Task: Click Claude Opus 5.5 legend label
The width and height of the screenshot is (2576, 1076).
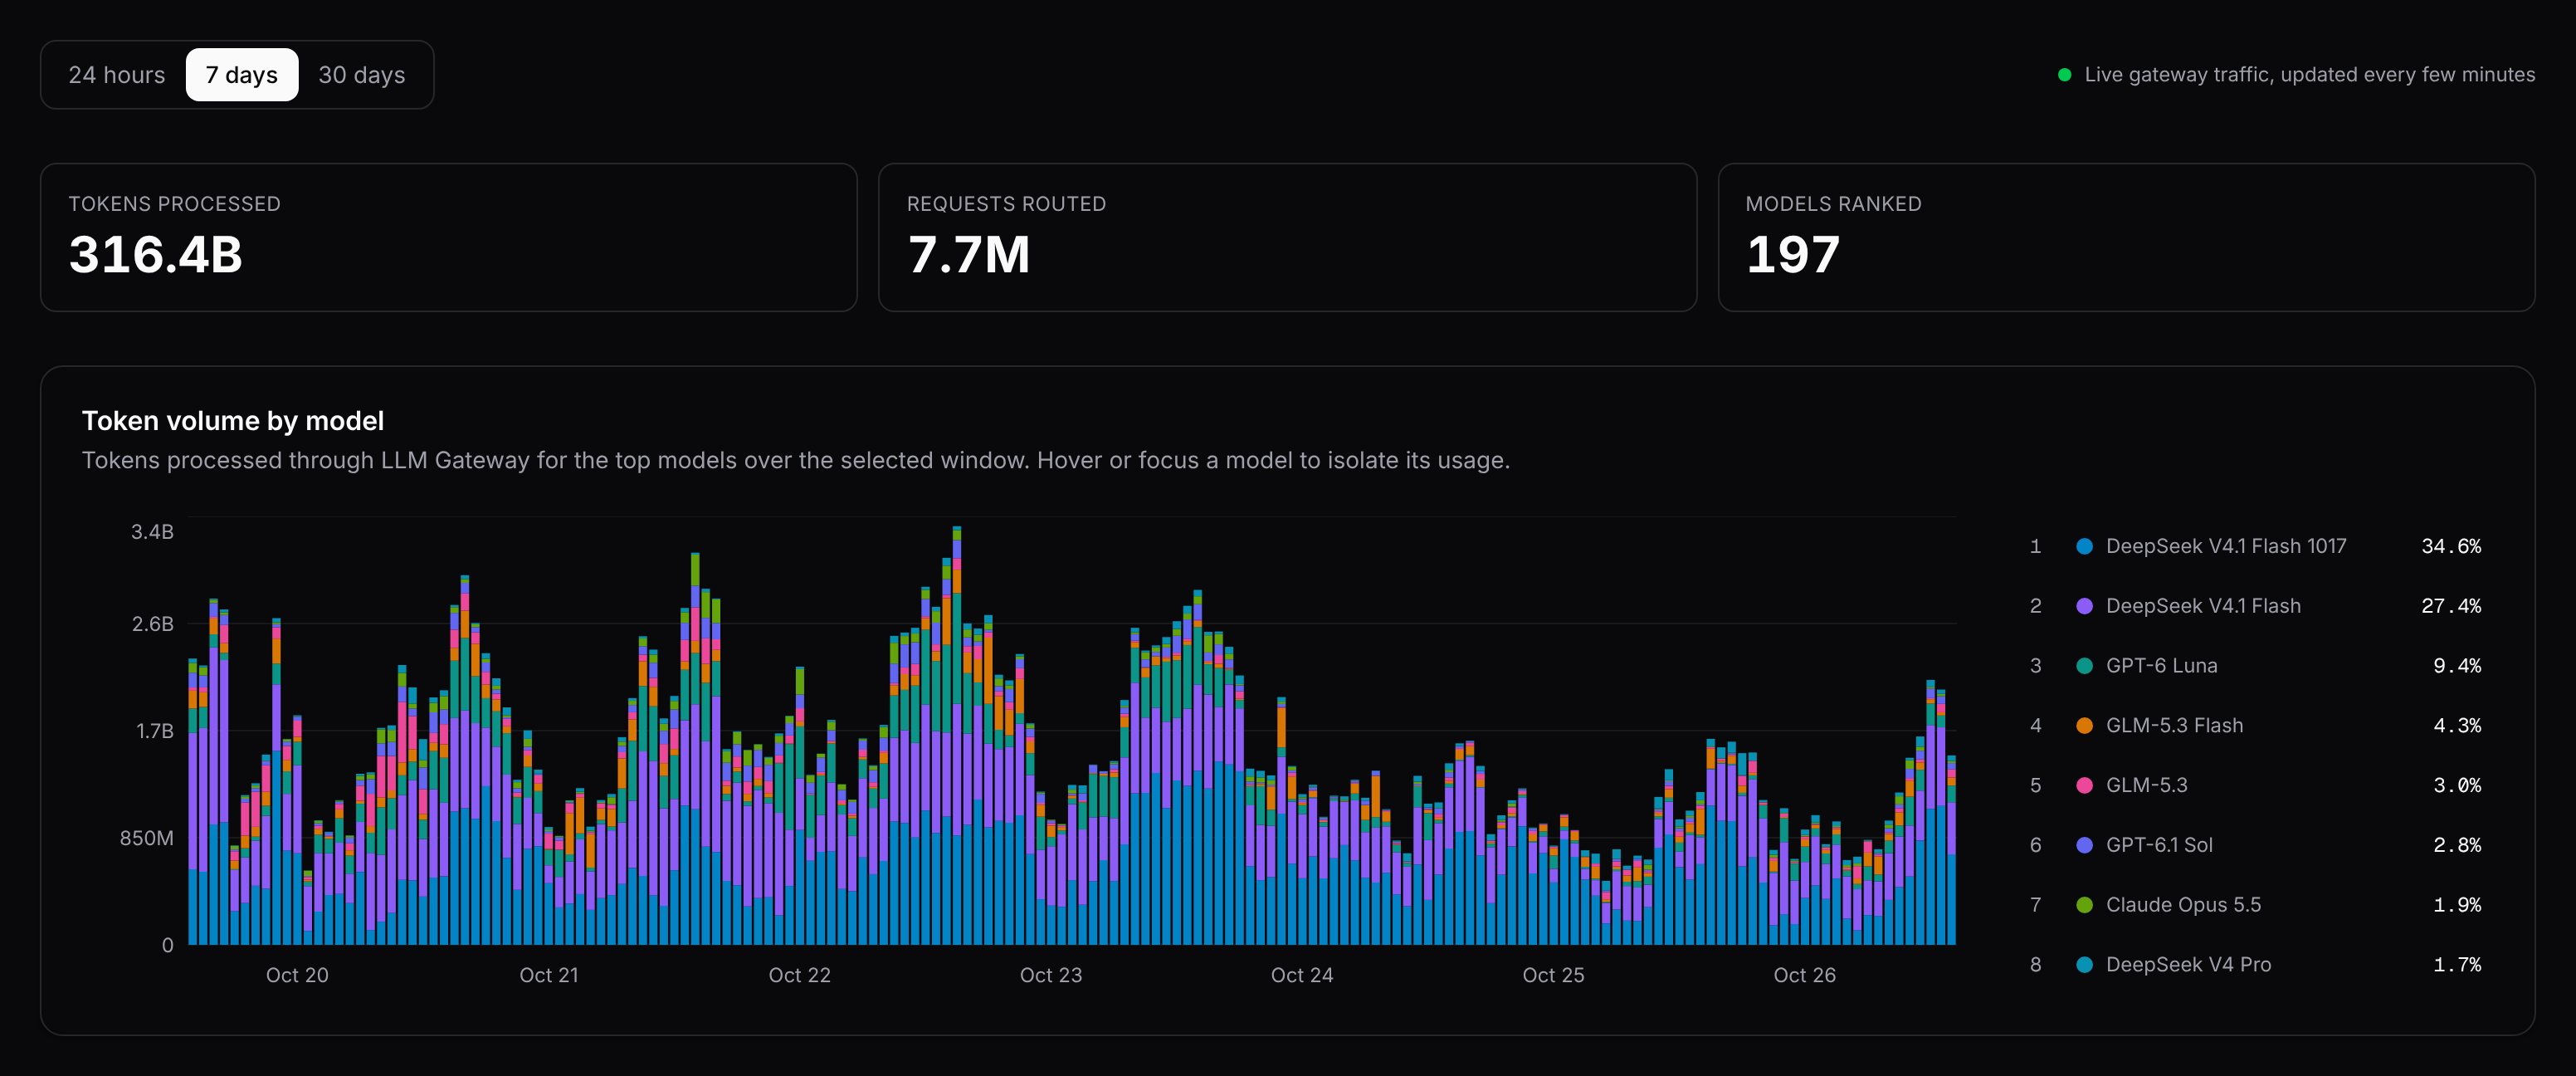Action: coord(2183,905)
